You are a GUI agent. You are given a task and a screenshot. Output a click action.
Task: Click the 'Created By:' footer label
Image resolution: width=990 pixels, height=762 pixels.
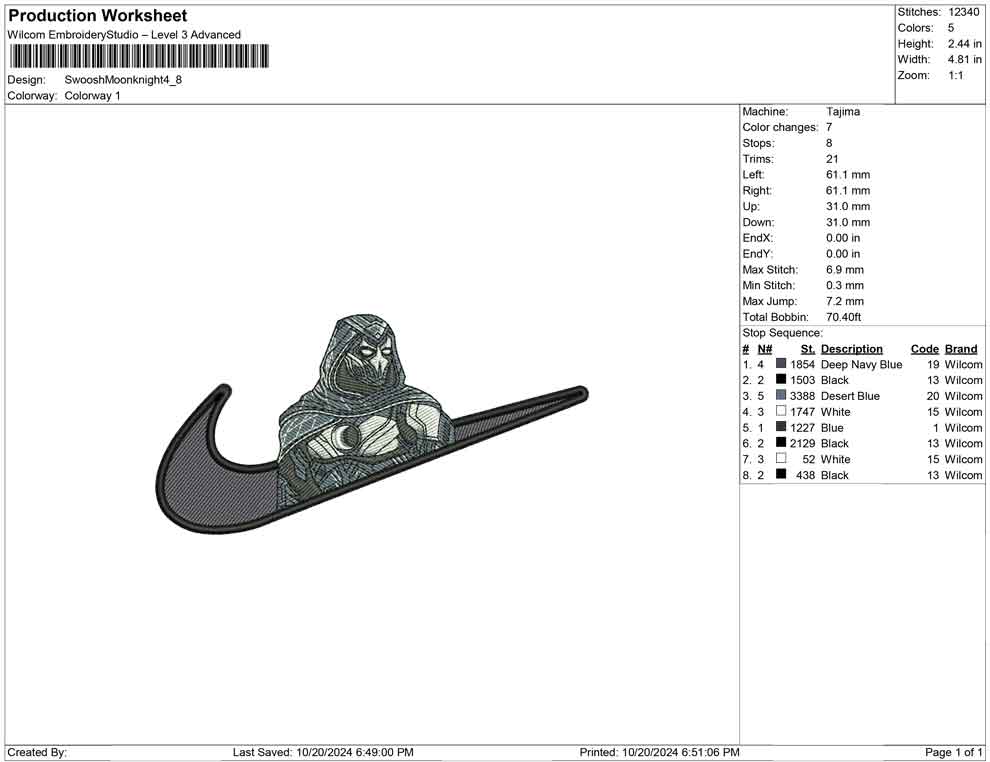(37, 752)
